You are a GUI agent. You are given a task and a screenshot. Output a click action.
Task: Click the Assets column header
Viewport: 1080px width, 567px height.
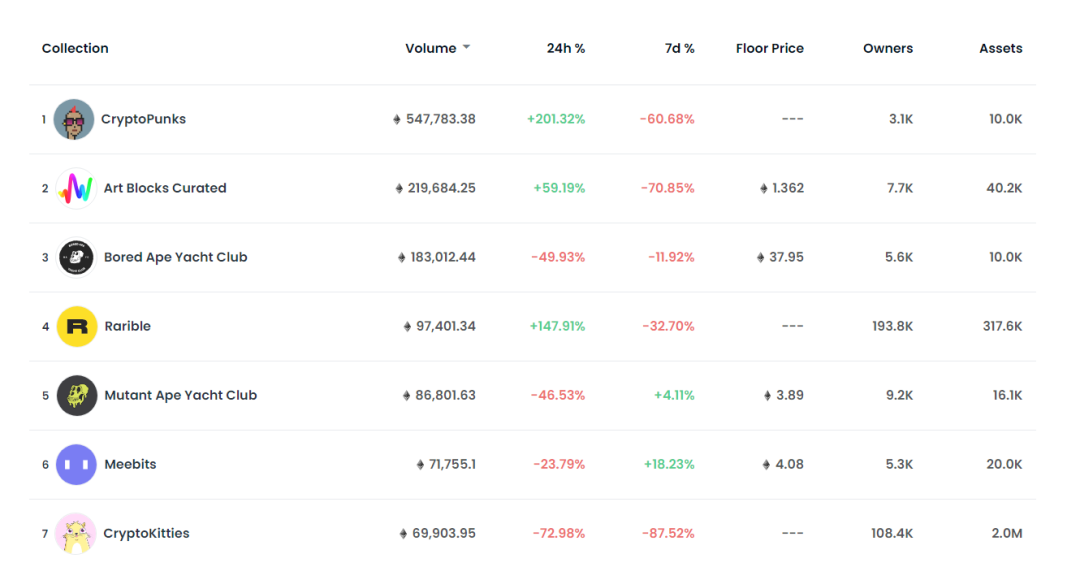click(1001, 48)
